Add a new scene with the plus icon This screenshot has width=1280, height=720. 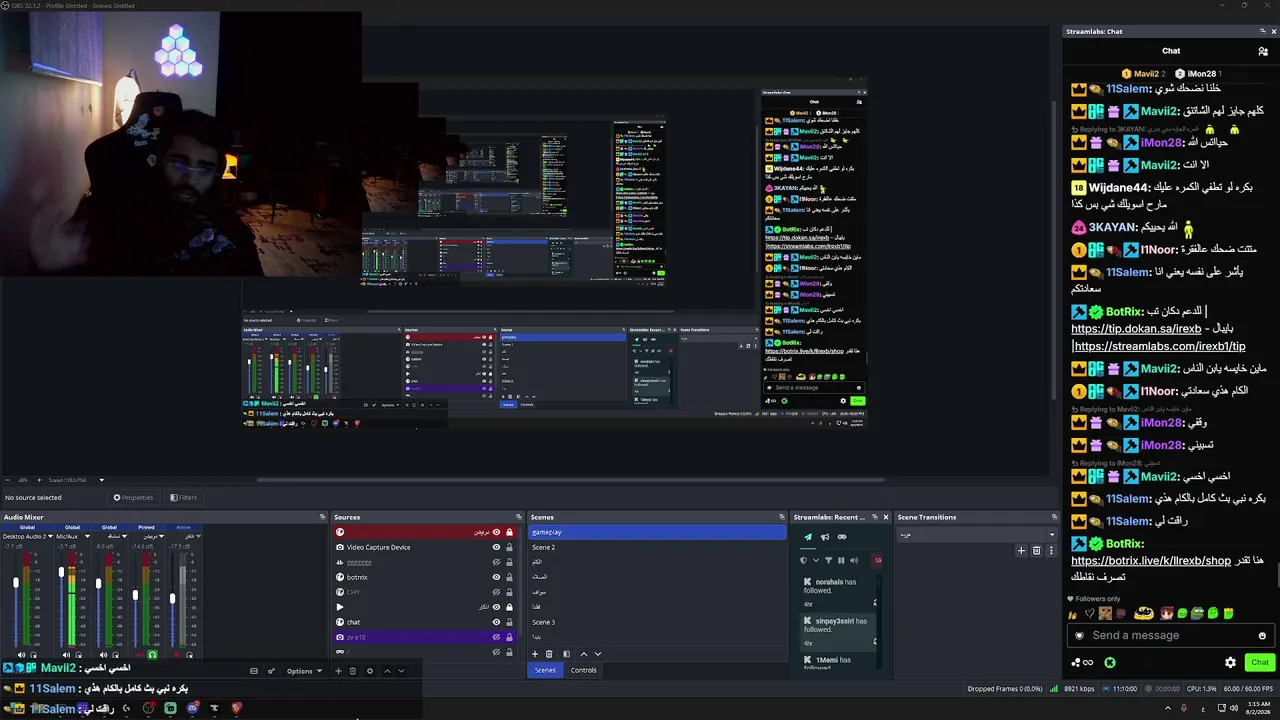535,654
